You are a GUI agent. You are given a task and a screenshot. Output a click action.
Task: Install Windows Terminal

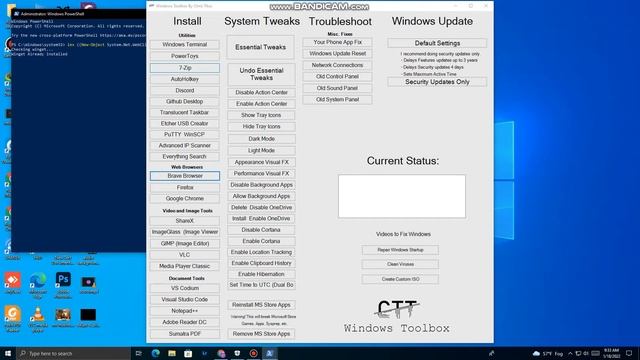click(185, 44)
